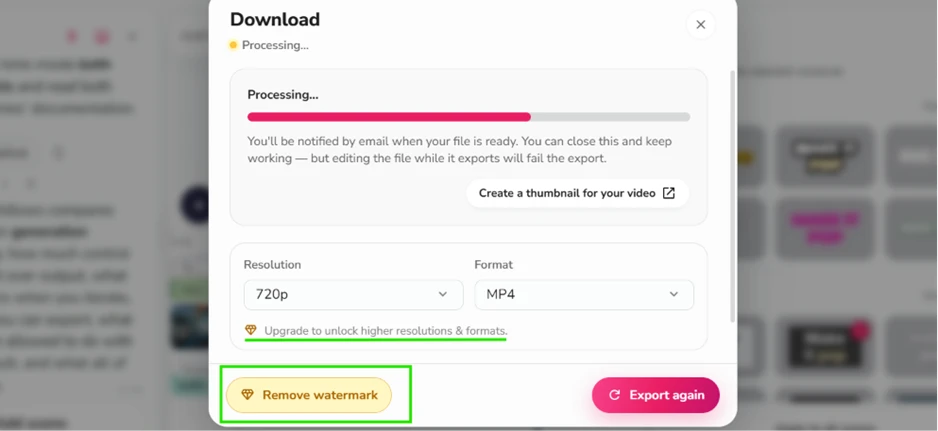Click the diamond icon beside the Upgrade text
Screen dimensions: 938x431
coord(251,330)
